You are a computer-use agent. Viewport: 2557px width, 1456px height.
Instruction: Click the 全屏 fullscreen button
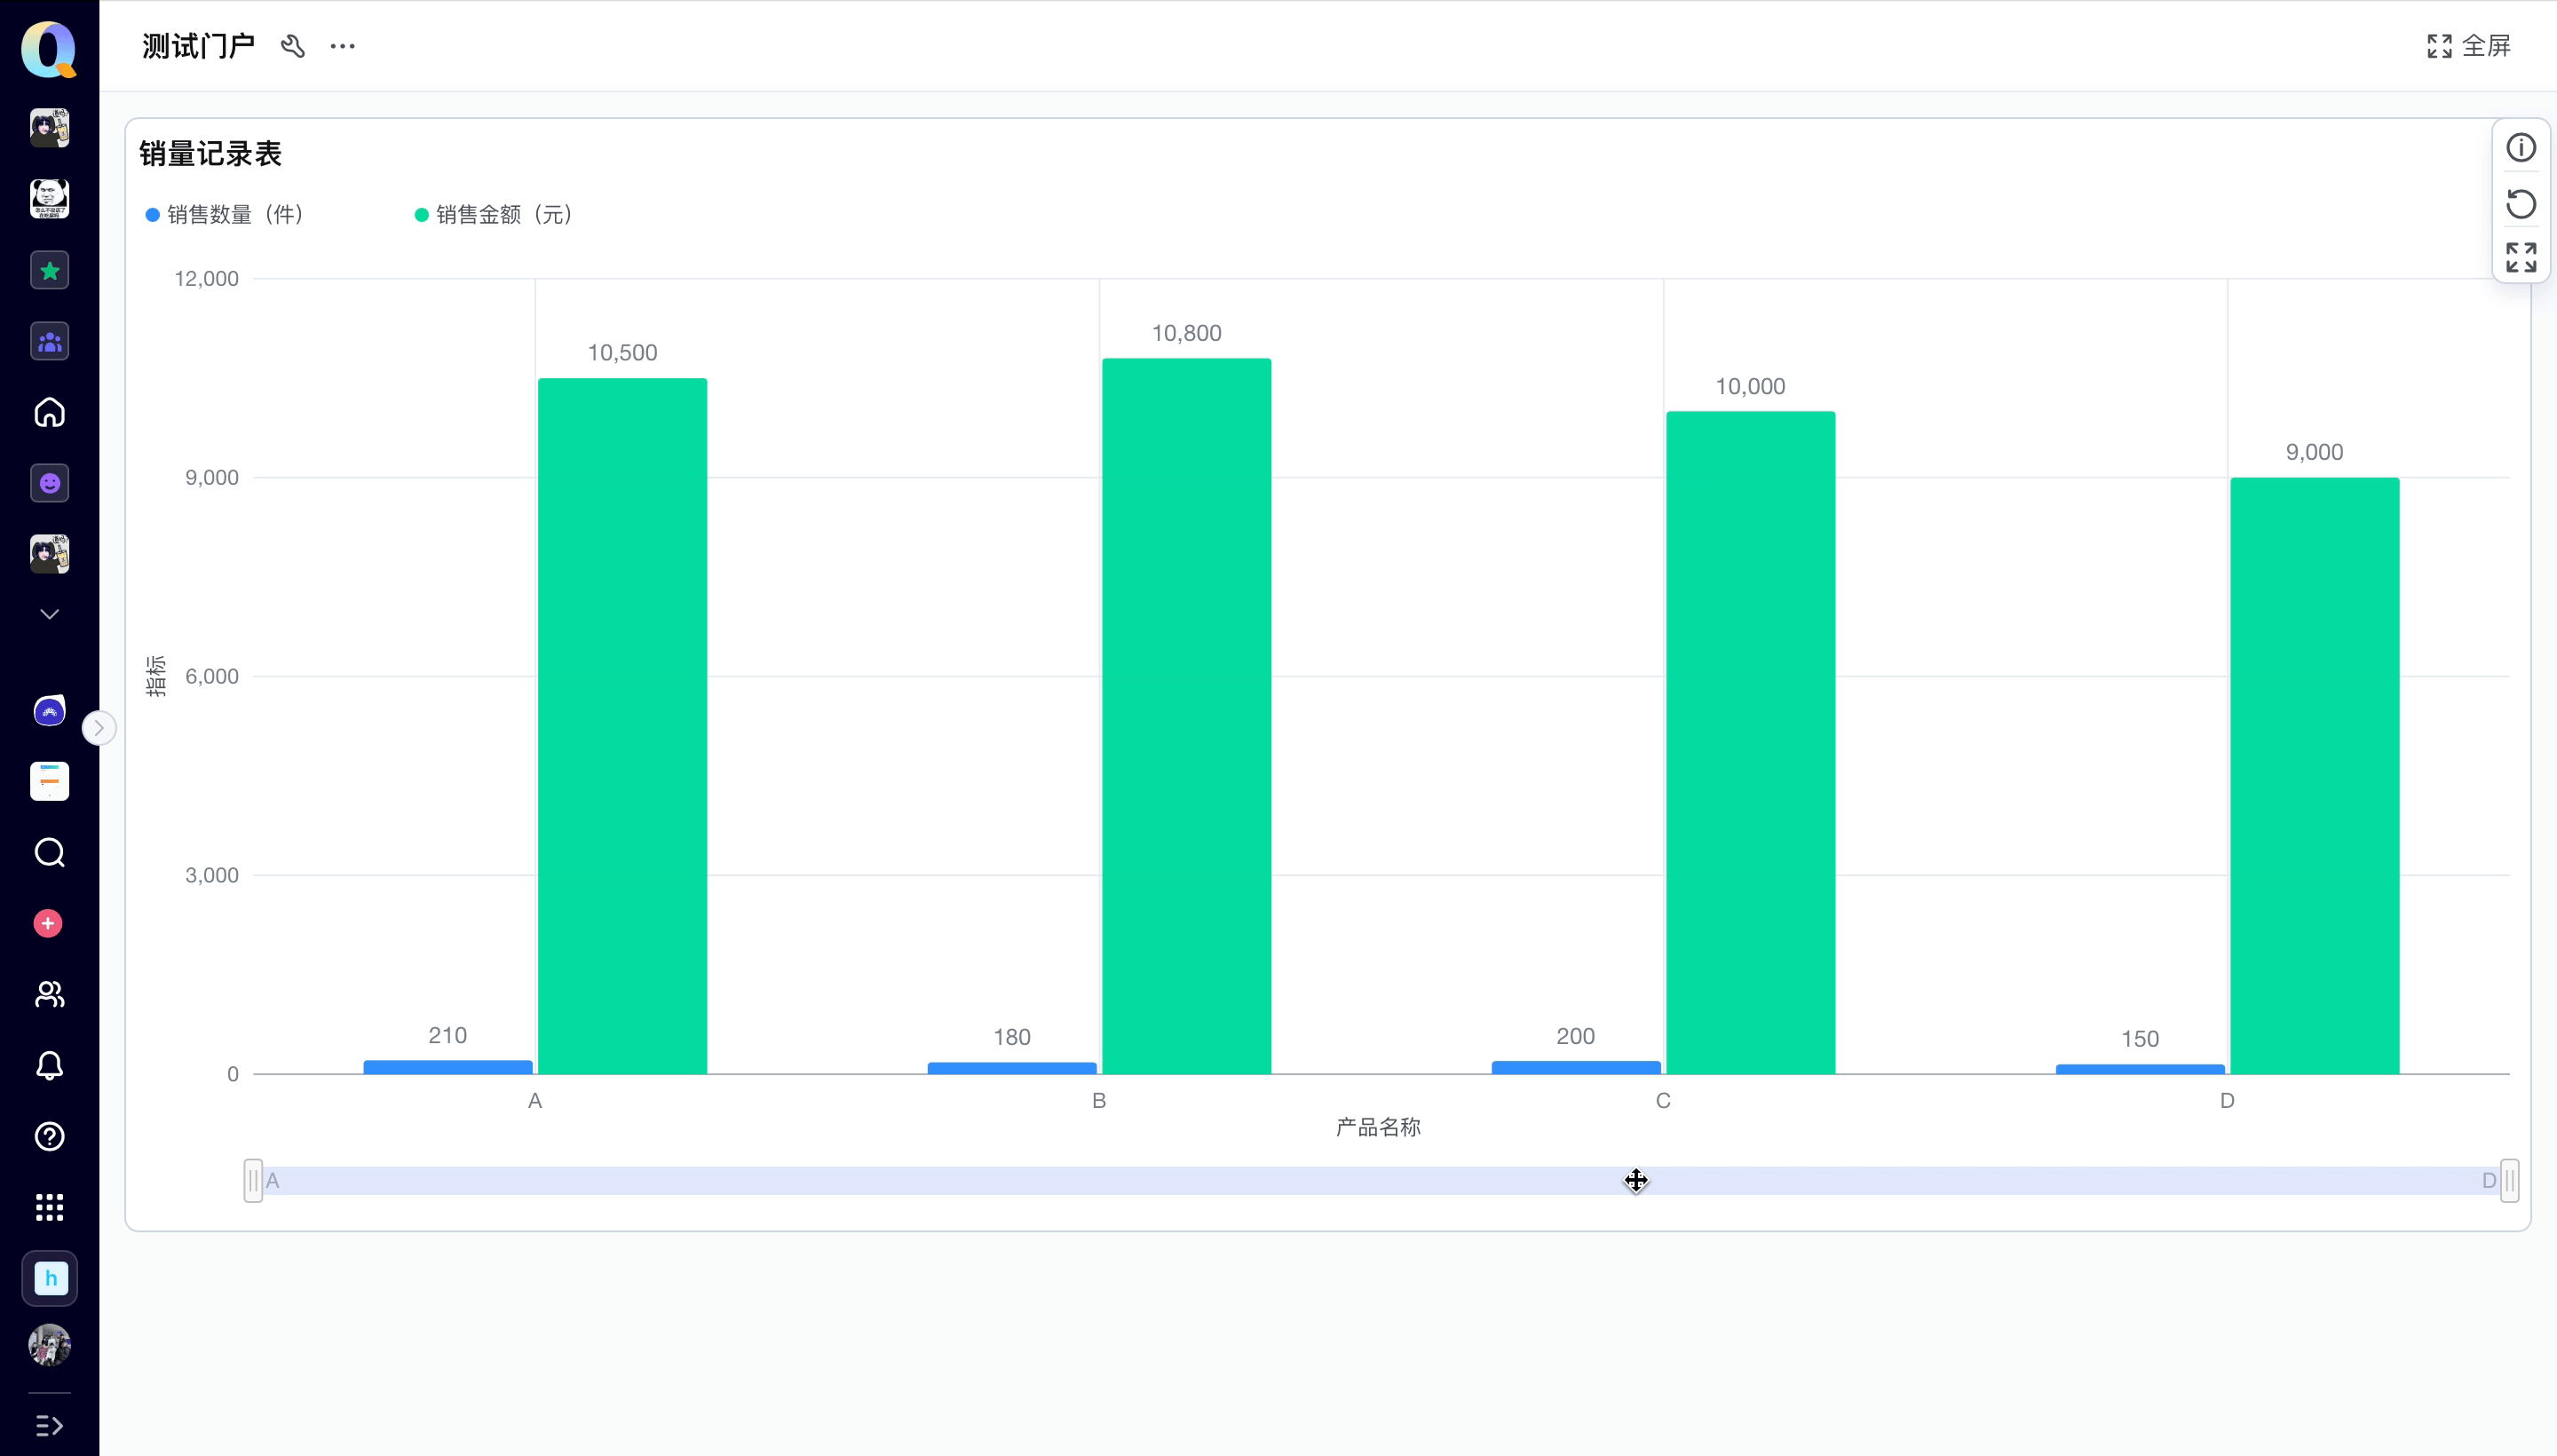tap(2469, 46)
